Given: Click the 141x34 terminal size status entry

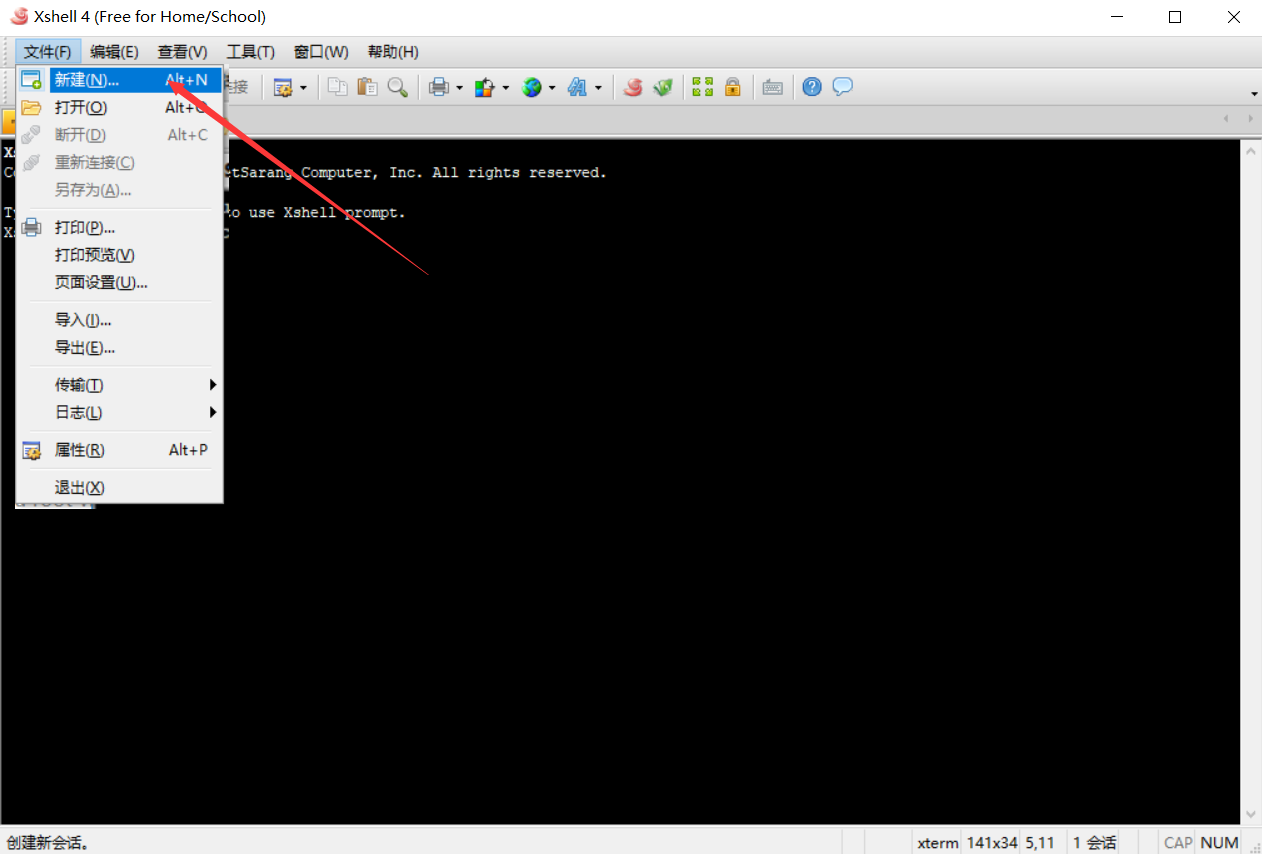Looking at the screenshot, I should [x=990, y=843].
